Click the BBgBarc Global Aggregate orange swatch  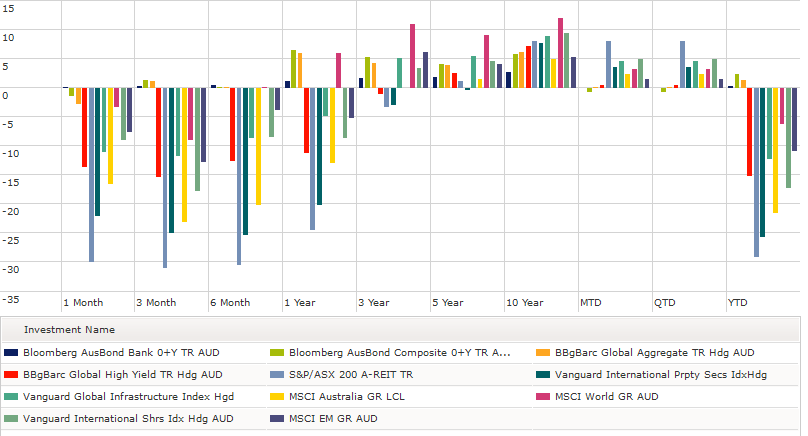pos(543,353)
